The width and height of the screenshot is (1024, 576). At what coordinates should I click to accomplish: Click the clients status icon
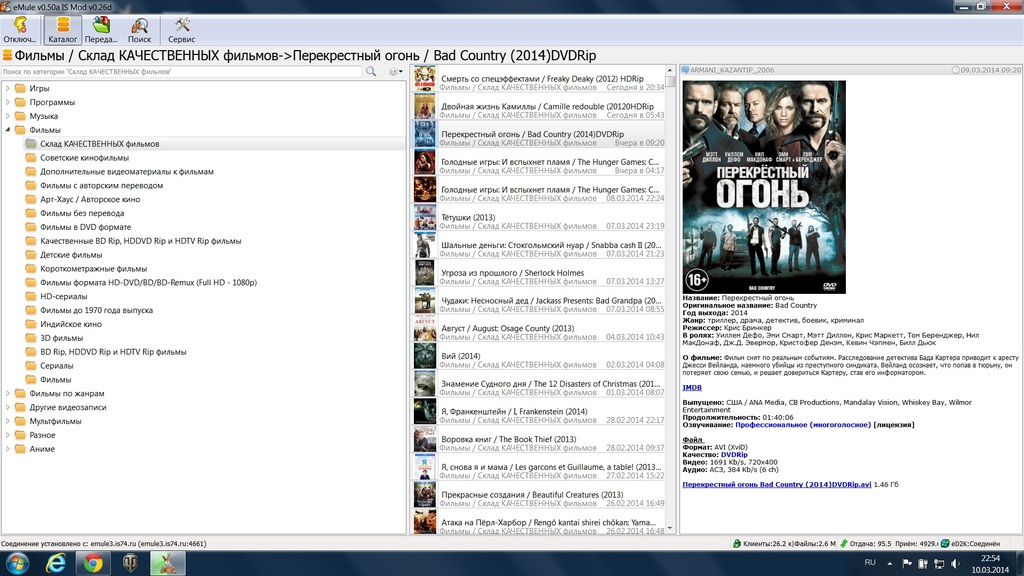tap(737, 543)
